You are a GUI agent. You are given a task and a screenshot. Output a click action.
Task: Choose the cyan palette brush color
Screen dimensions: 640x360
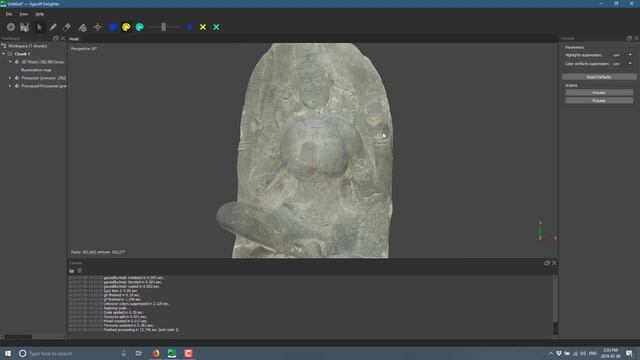pyautogui.click(x=140, y=27)
